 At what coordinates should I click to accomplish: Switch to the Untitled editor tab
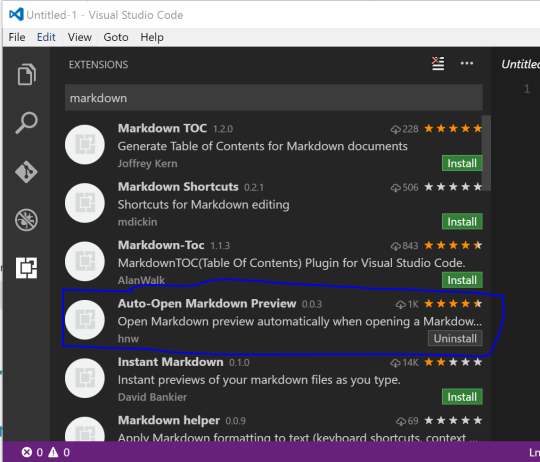[520, 64]
